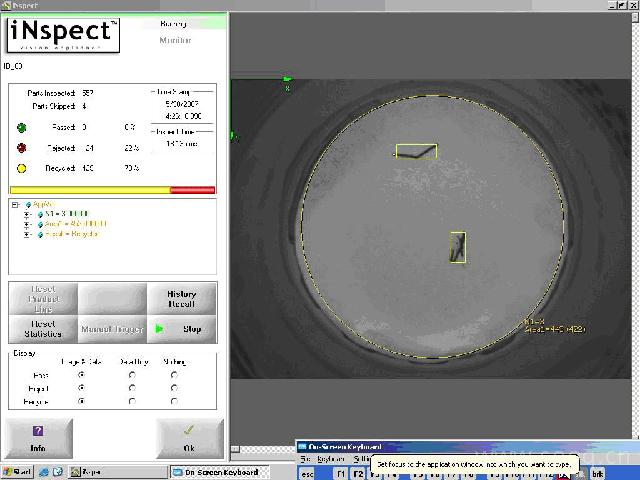
Task: Select Image & Data for the Pass row
Action: pyautogui.click(x=81, y=374)
